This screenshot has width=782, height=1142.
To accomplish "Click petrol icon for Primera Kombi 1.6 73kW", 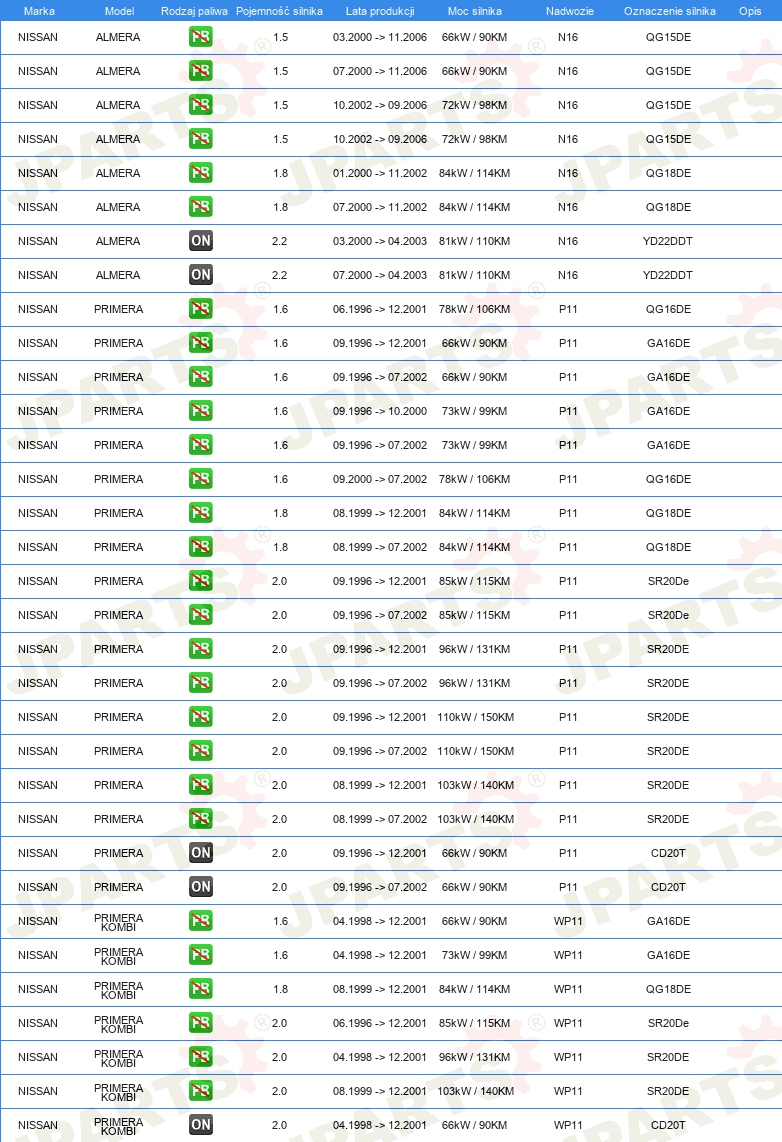I will [200, 954].
